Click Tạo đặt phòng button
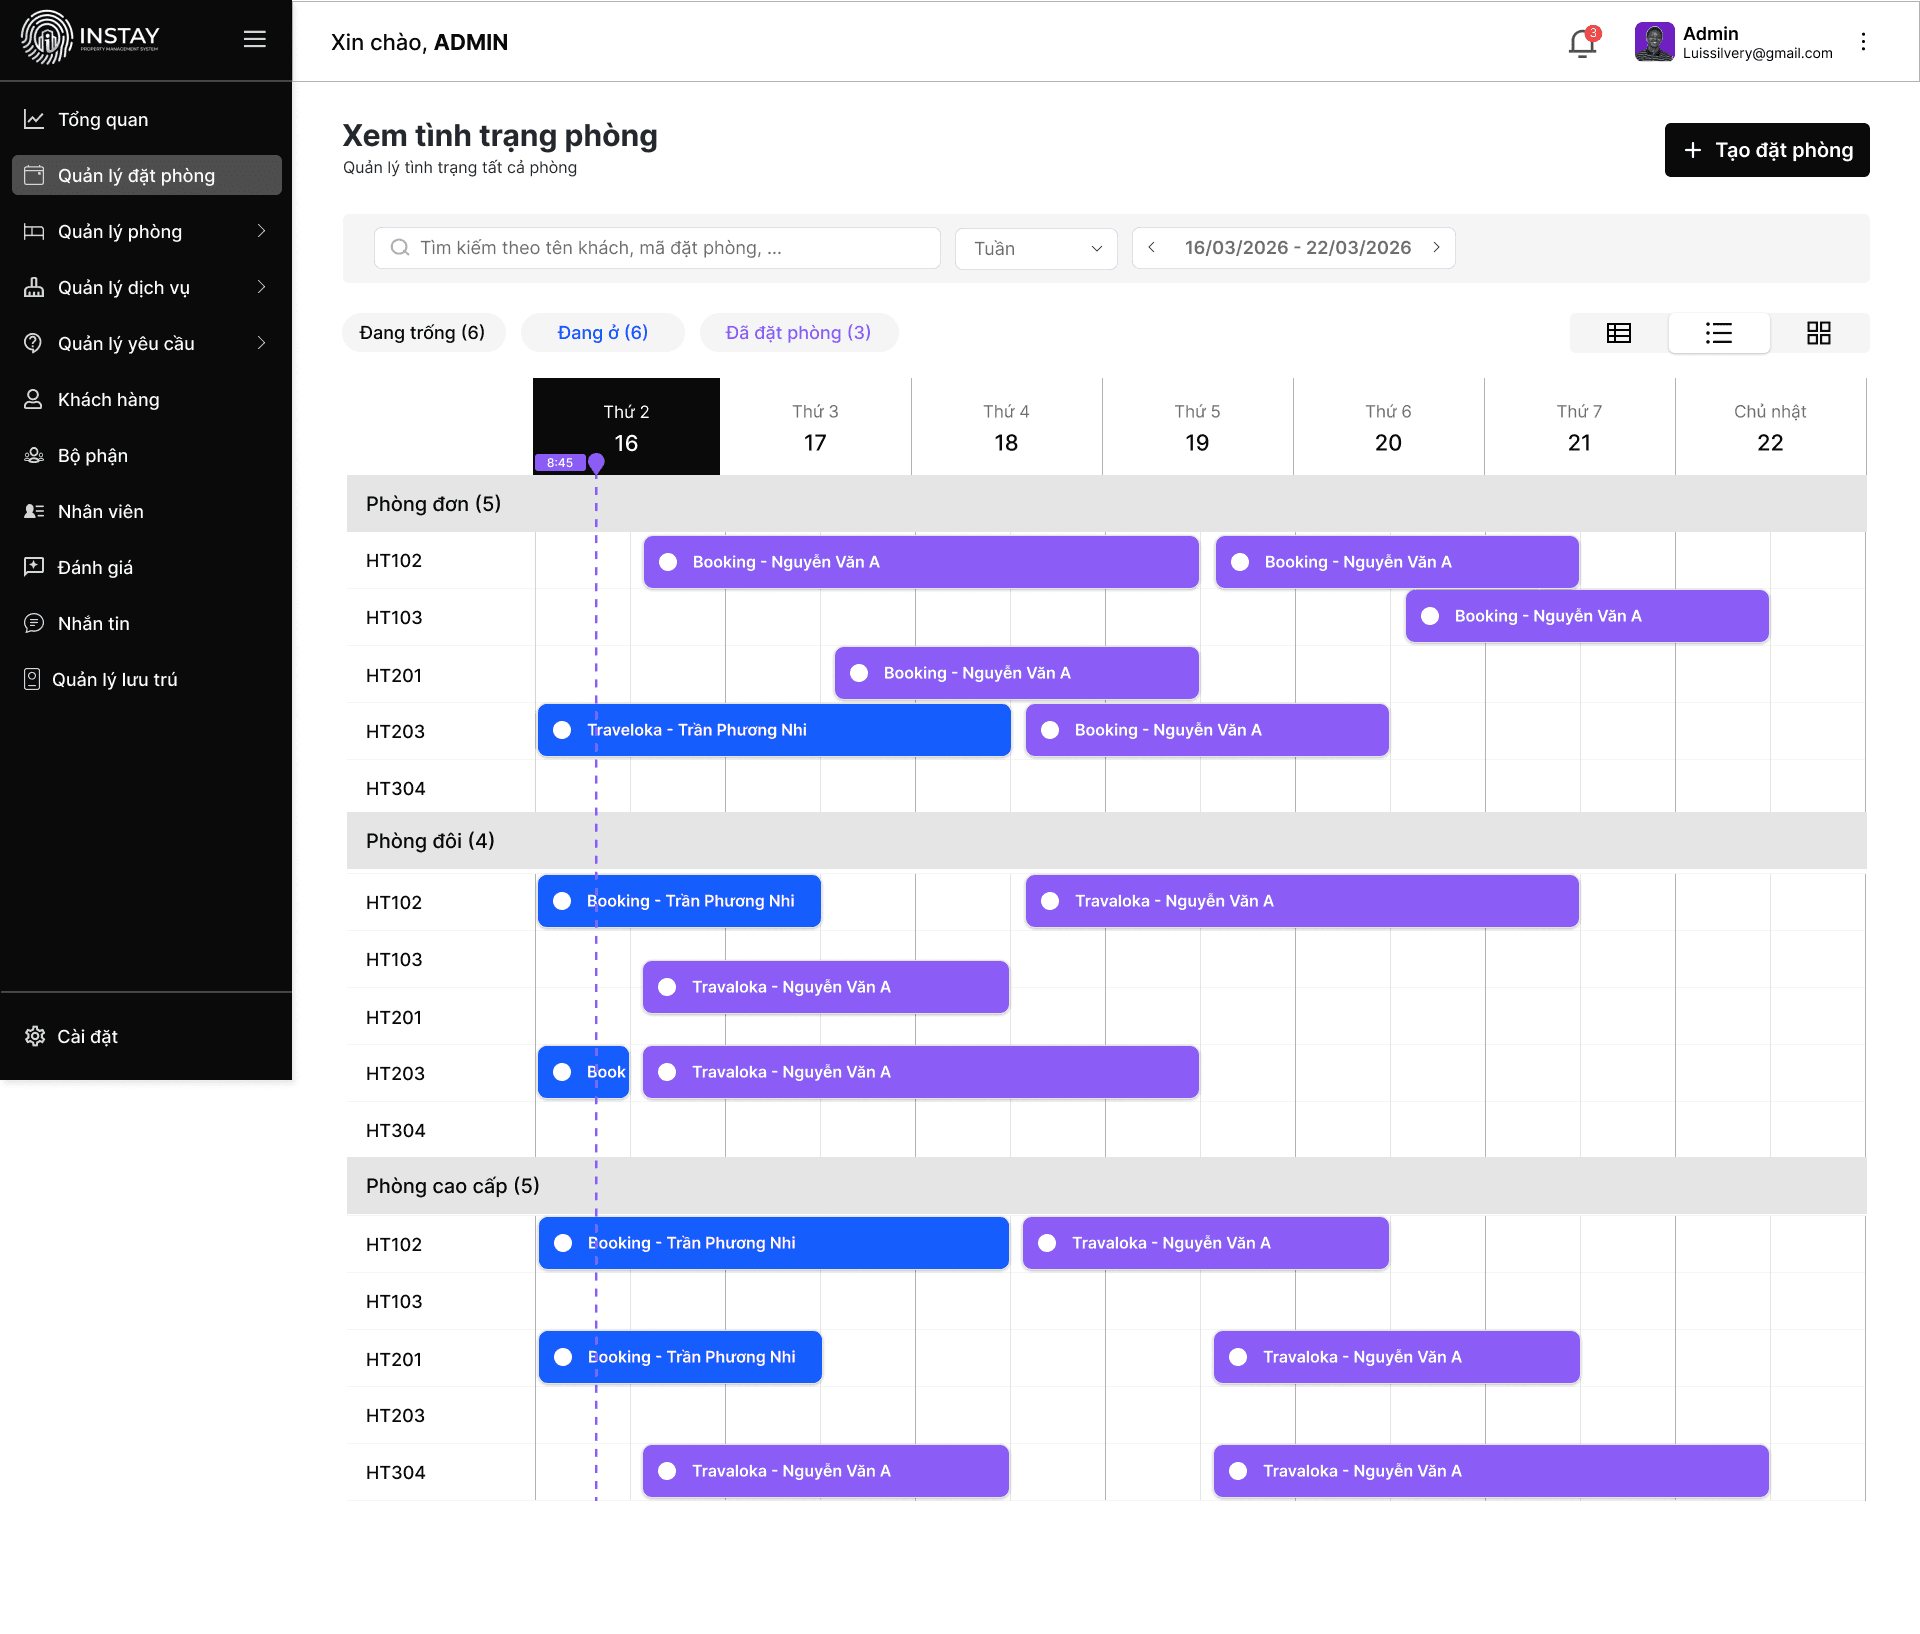This screenshot has width=1920, height=1634. click(1767, 150)
